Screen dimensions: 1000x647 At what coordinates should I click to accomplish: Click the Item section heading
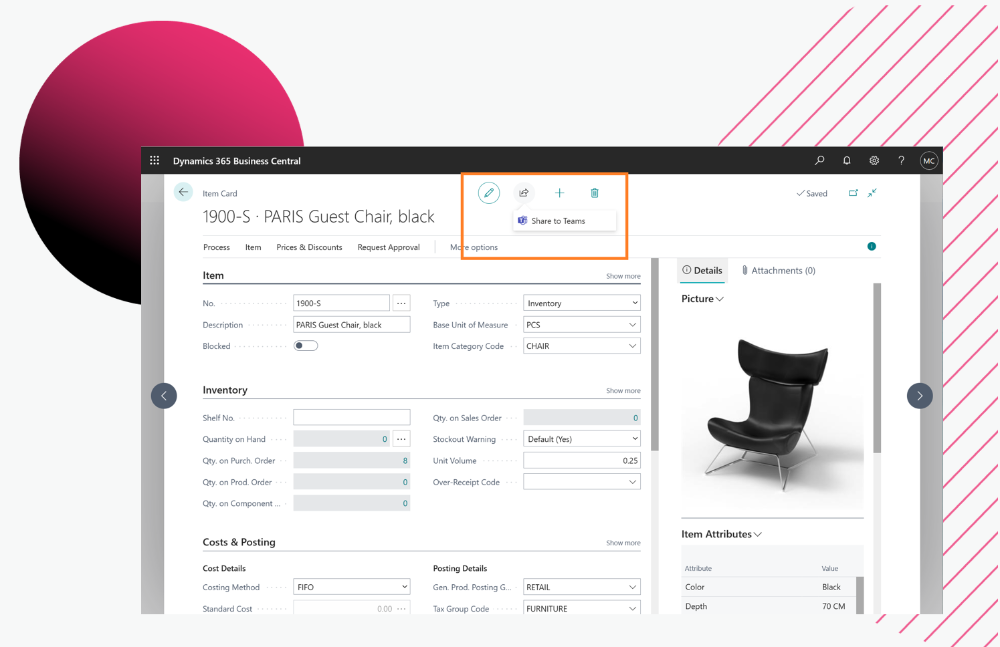pos(213,276)
